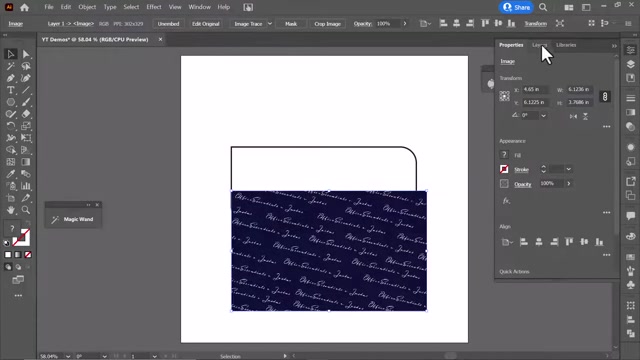Choose the Eyedropper tool
Image resolution: width=640 pixels, height=360 pixels.
pyautogui.click(x=11, y=174)
